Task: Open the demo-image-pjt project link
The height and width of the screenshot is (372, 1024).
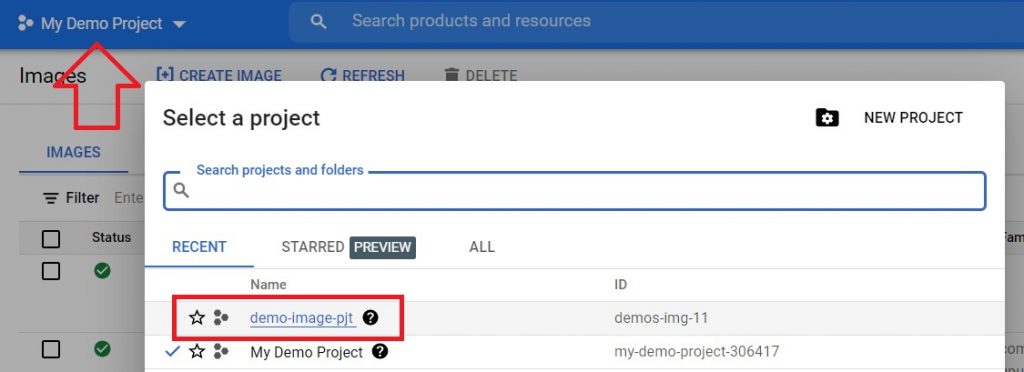Action: click(302, 318)
